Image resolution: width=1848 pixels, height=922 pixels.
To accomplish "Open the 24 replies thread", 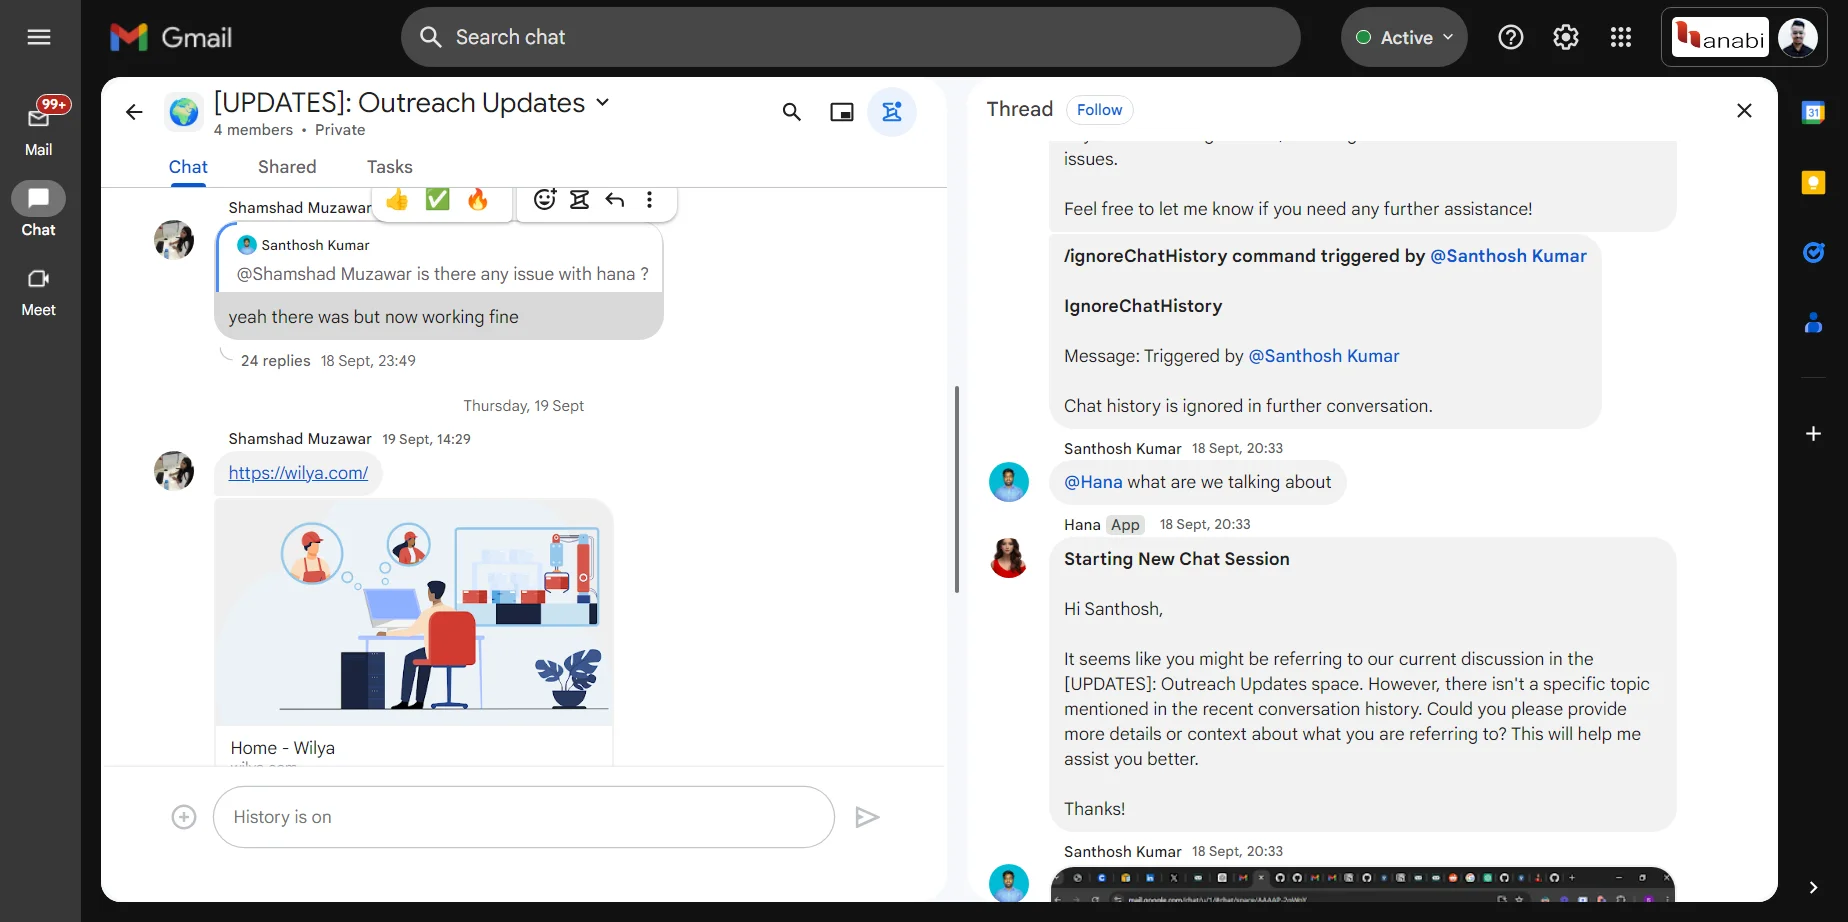I will click(x=276, y=361).
